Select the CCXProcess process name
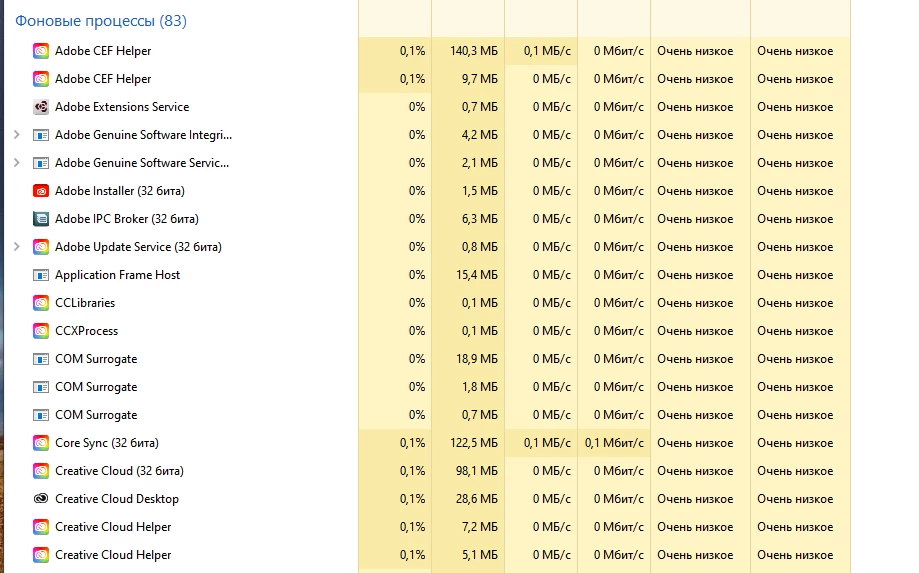The height and width of the screenshot is (573, 919). [86, 331]
